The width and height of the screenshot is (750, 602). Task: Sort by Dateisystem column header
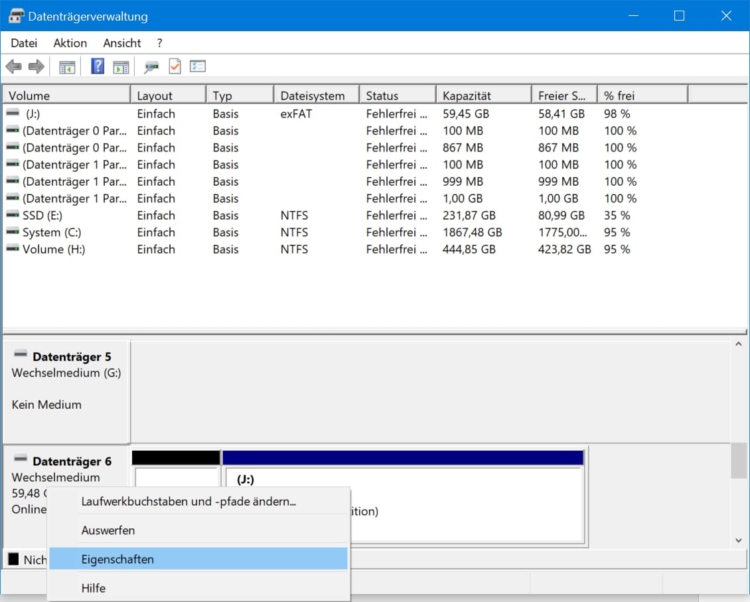click(x=313, y=96)
